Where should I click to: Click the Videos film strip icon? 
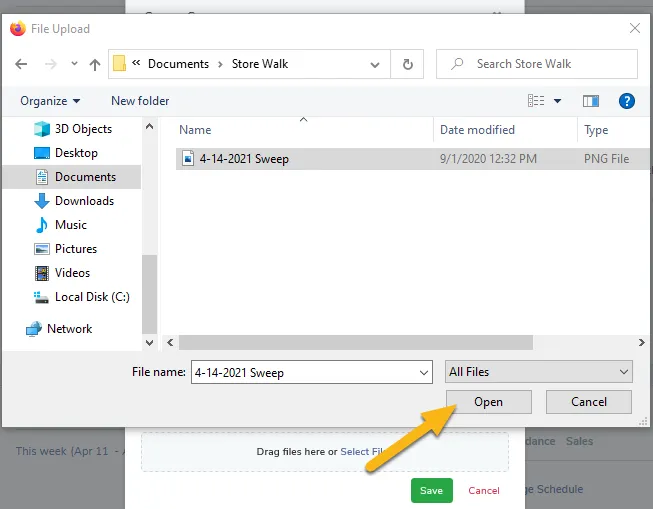coord(42,273)
